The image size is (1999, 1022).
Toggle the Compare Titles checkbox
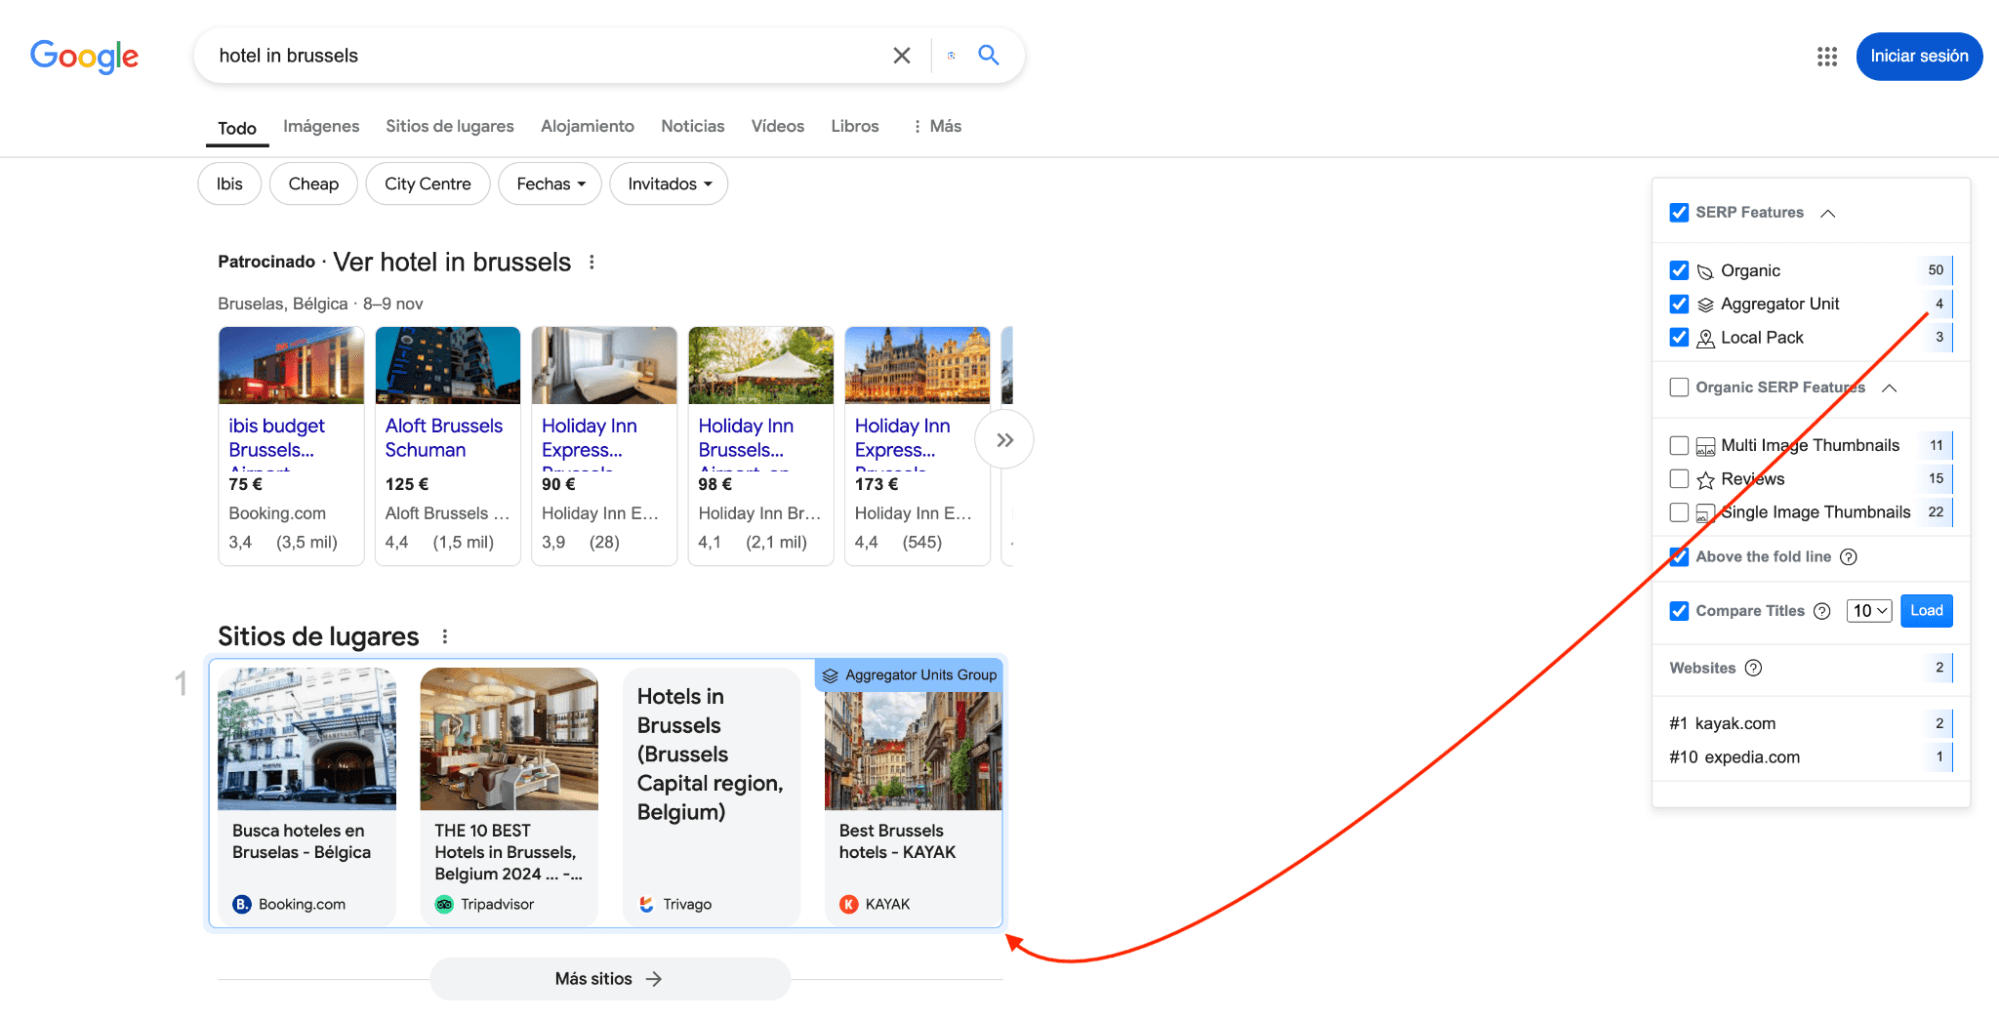coord(1679,611)
